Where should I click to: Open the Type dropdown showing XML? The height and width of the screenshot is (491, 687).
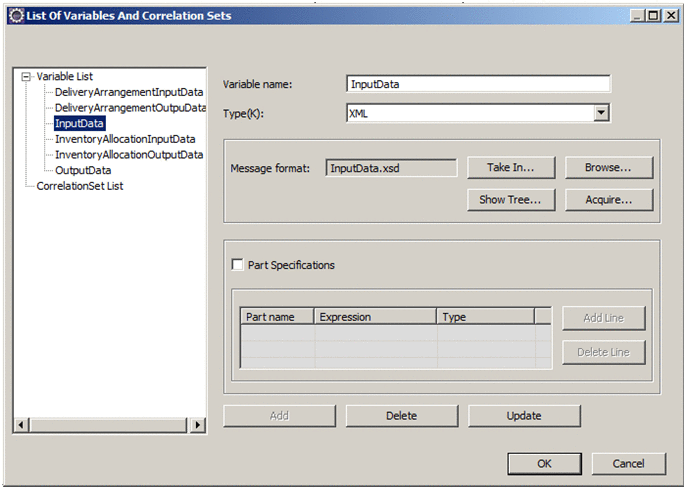click(601, 114)
